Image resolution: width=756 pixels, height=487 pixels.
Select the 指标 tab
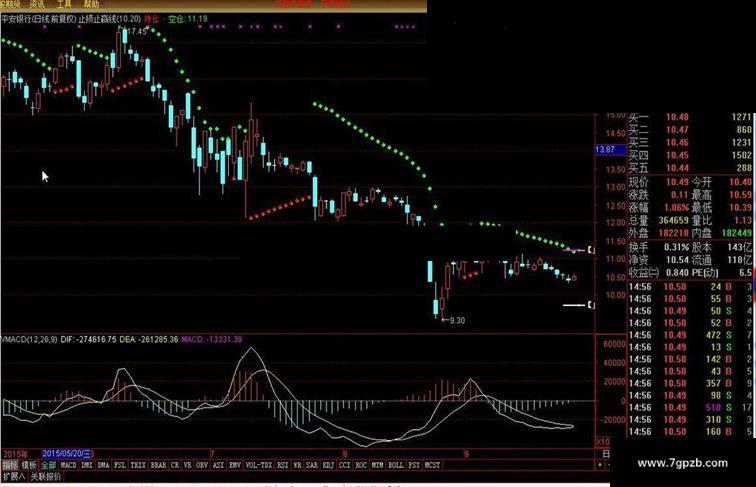10,465
